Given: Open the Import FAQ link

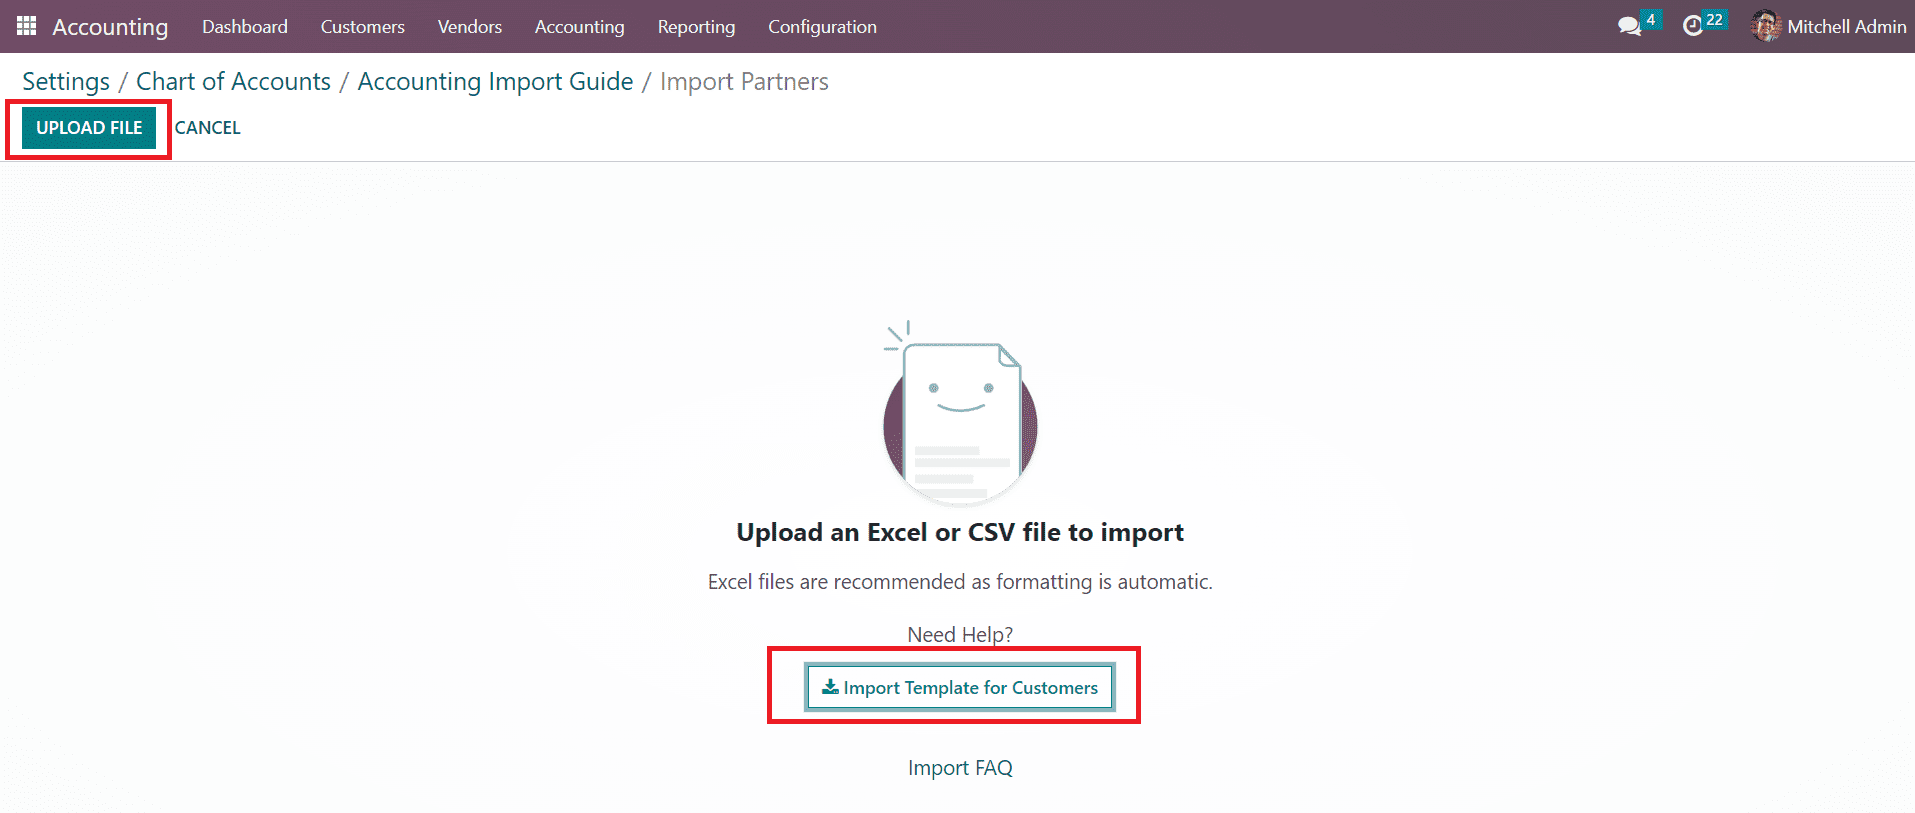Looking at the screenshot, I should pyautogui.click(x=960, y=768).
